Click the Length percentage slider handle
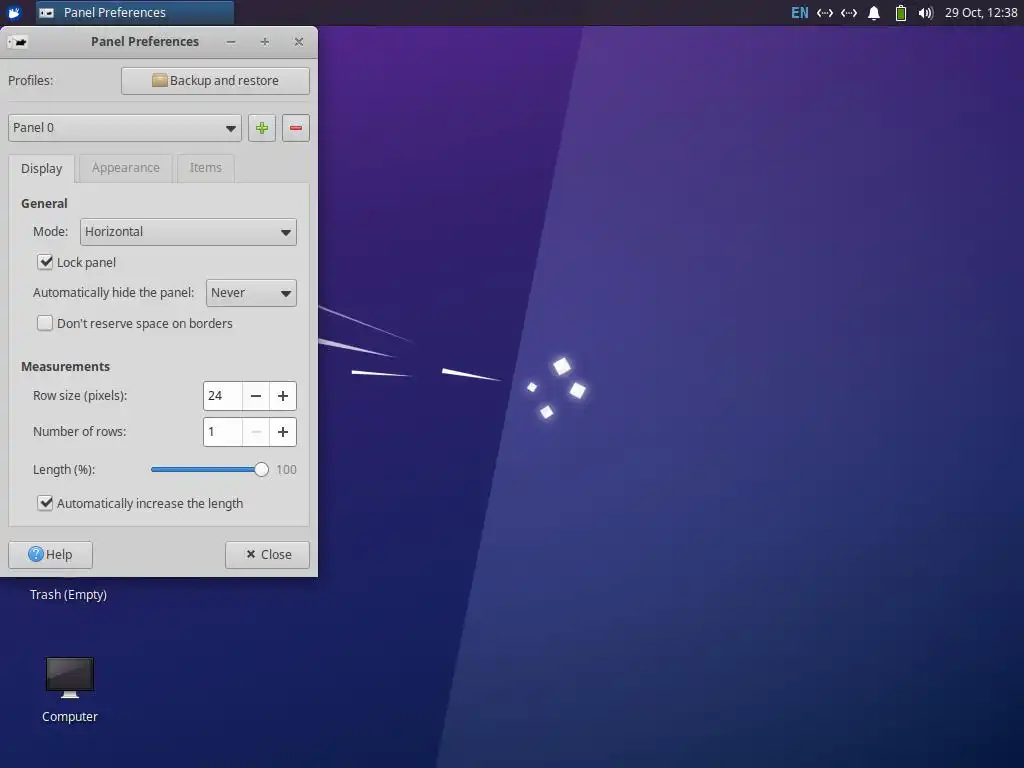This screenshot has width=1024, height=768. coord(261,470)
